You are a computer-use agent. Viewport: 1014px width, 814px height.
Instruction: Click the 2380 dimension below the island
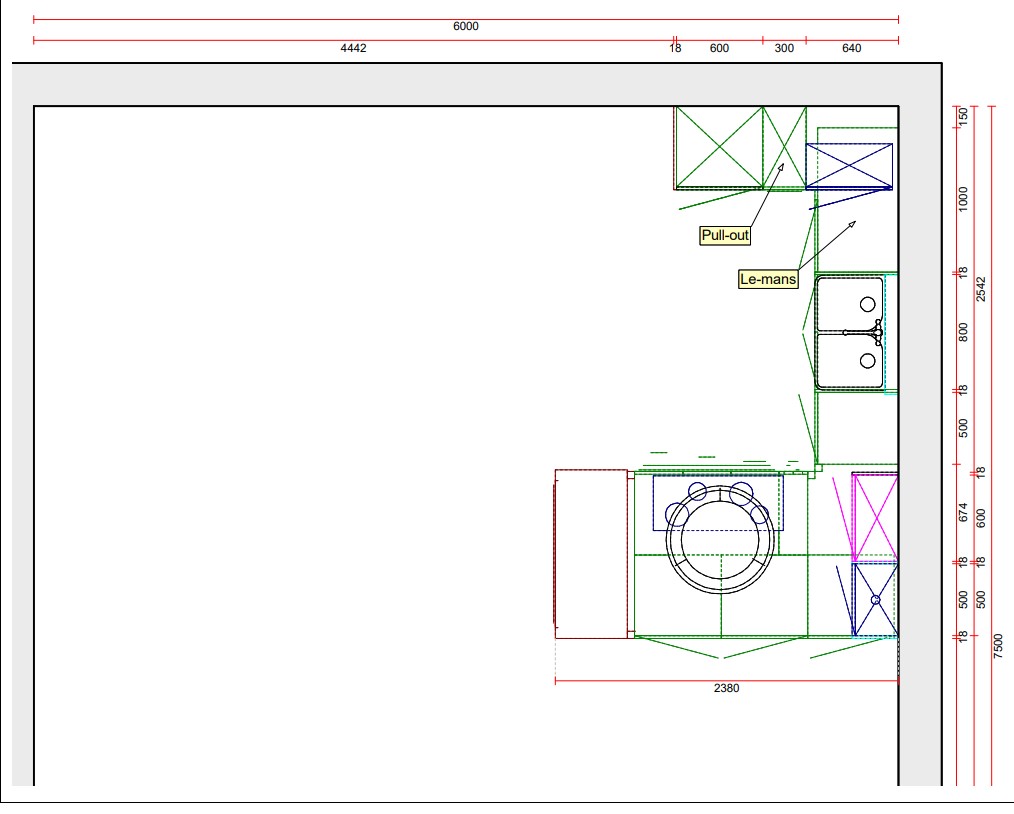tap(727, 688)
